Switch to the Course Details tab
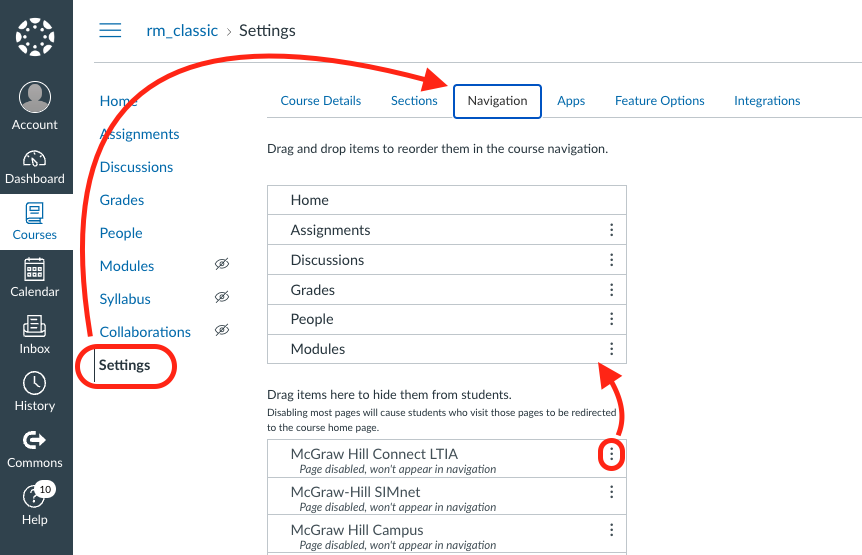 pyautogui.click(x=320, y=101)
